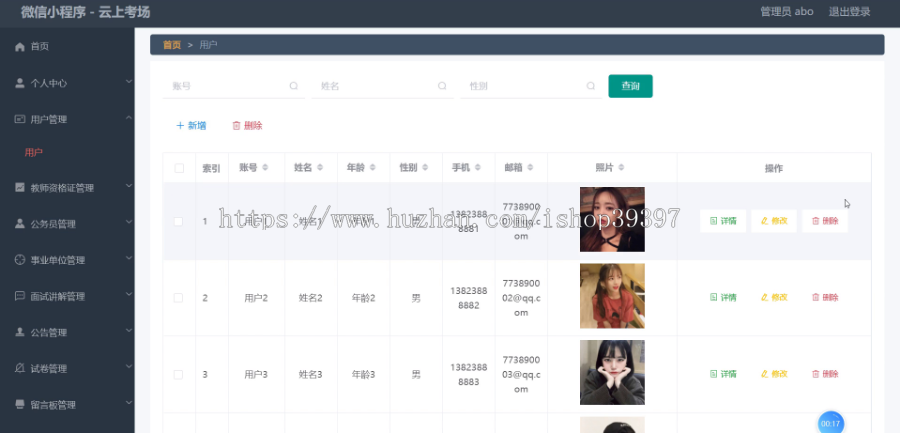
Task: Expand the 试卷管理 chevron
Action: click(129, 367)
